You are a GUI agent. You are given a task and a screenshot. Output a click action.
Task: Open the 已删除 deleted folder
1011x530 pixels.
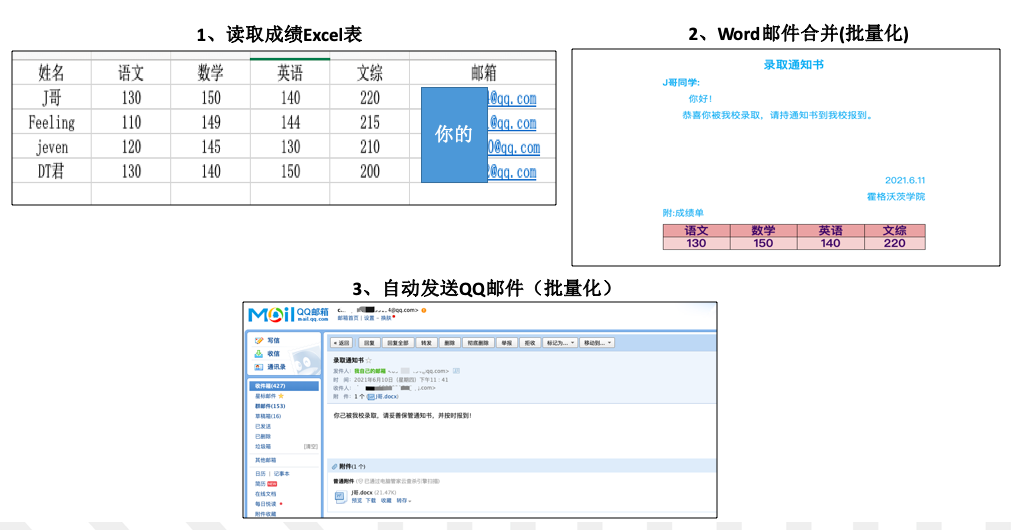pyautogui.click(x=263, y=437)
